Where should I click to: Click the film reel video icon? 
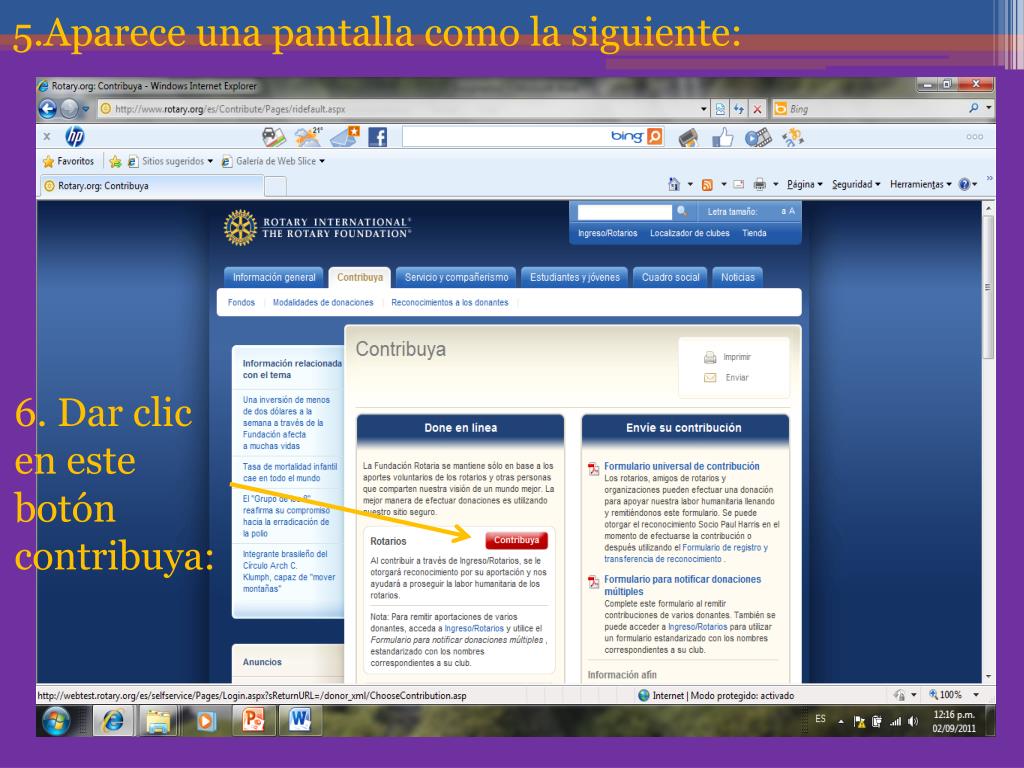pos(758,137)
